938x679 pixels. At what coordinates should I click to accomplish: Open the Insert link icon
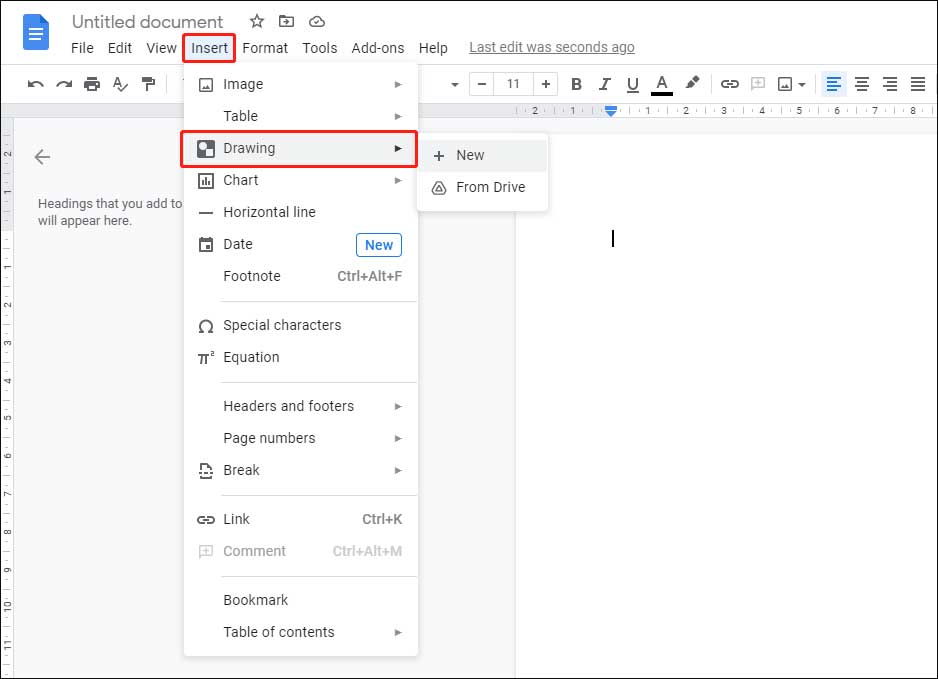pyautogui.click(x=729, y=84)
